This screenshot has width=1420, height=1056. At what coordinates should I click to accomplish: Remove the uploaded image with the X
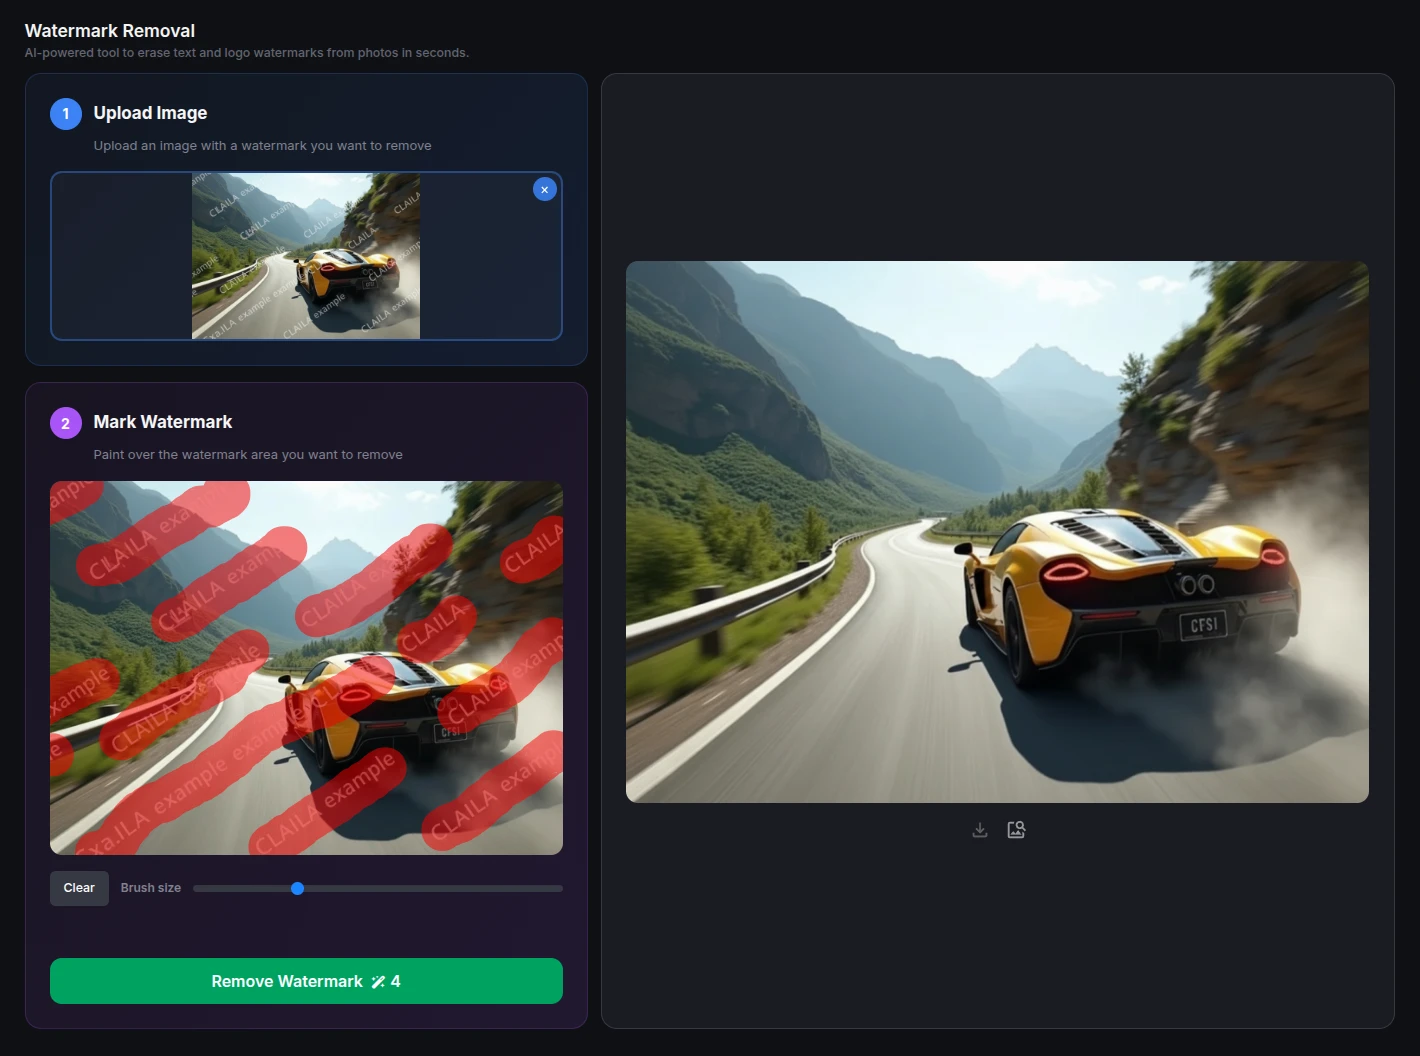pyautogui.click(x=544, y=189)
